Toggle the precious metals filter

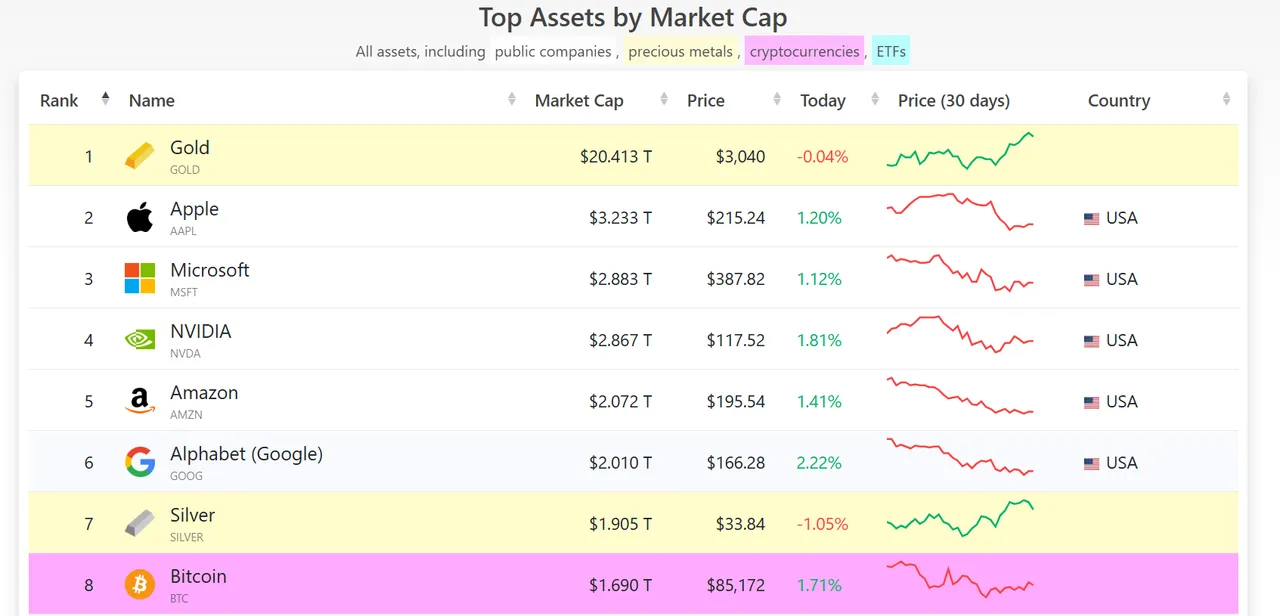click(x=681, y=51)
